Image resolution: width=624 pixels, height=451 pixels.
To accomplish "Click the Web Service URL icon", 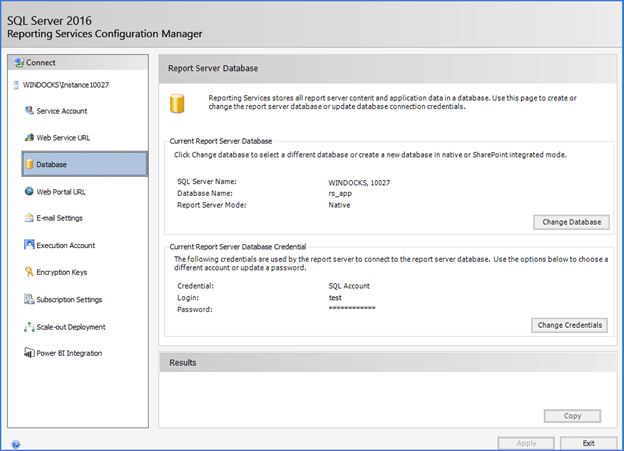I will tap(28, 137).
